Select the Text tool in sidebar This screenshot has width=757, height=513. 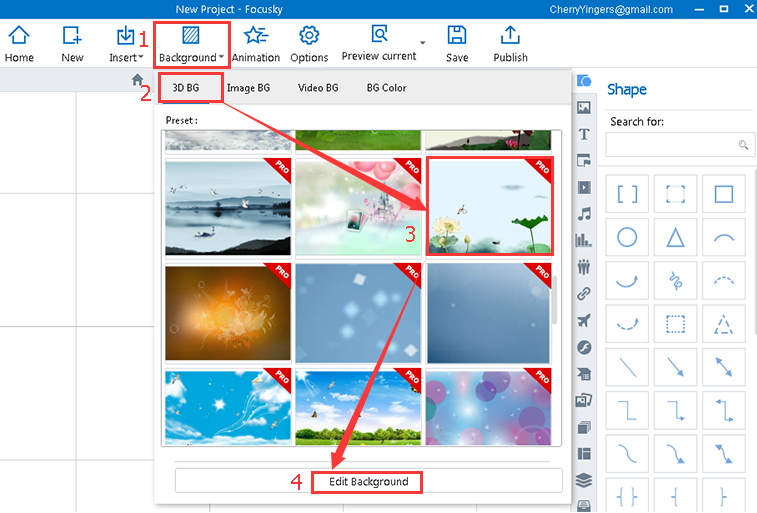tap(584, 134)
